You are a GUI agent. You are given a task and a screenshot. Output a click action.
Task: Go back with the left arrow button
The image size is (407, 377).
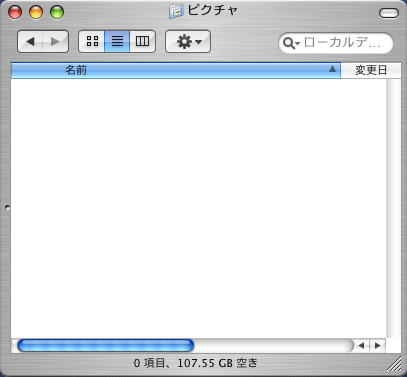point(30,41)
